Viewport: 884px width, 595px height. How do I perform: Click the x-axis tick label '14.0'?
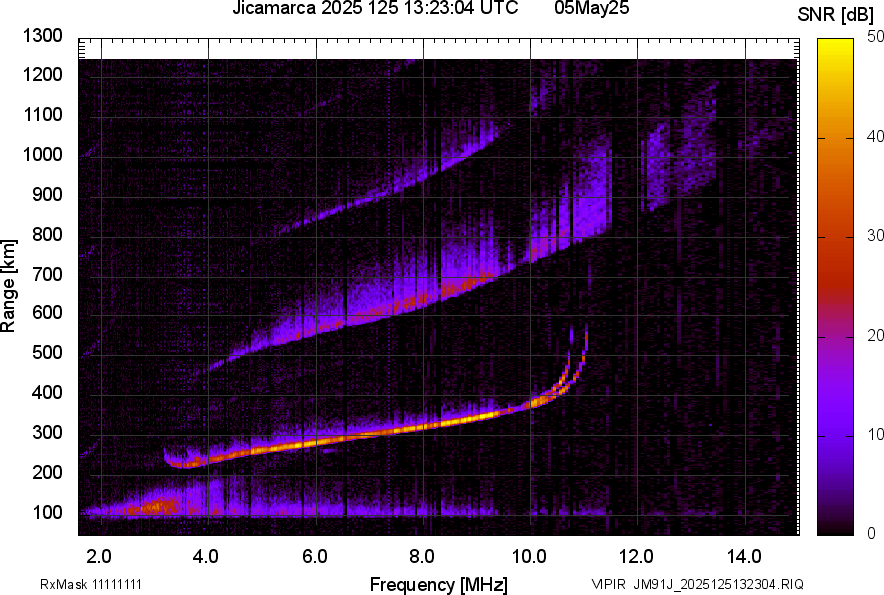744,557
